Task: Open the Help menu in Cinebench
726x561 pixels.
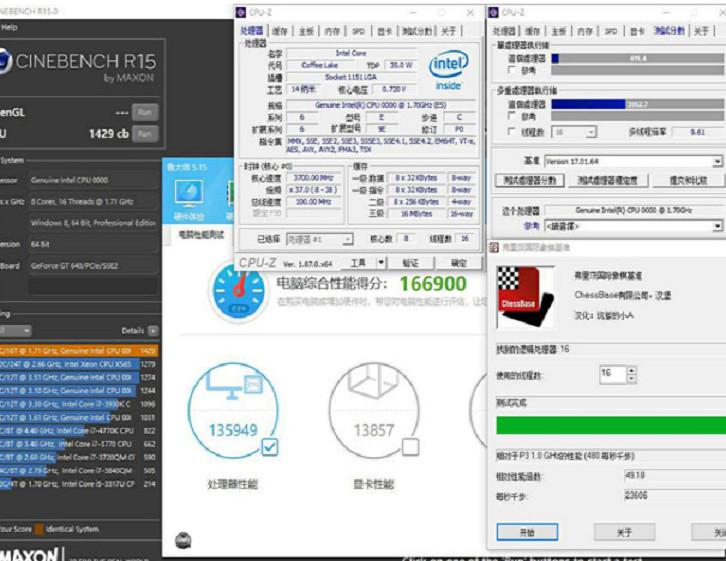Action: pos(9,27)
